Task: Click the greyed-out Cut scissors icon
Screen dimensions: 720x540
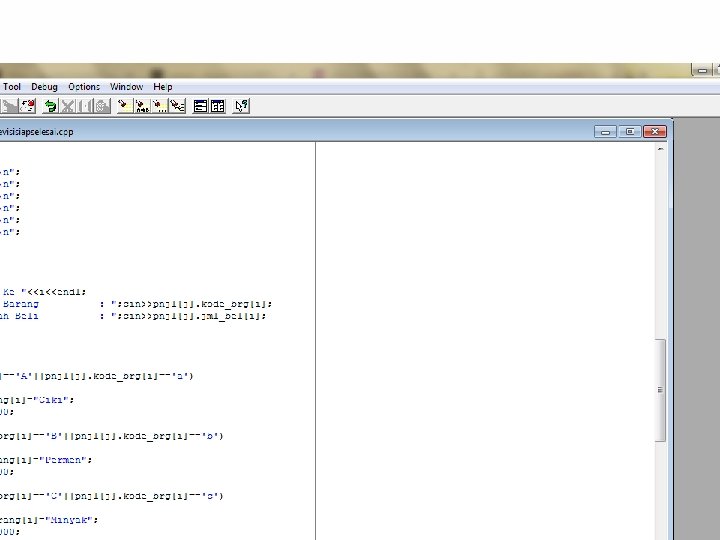Action: click(x=68, y=107)
